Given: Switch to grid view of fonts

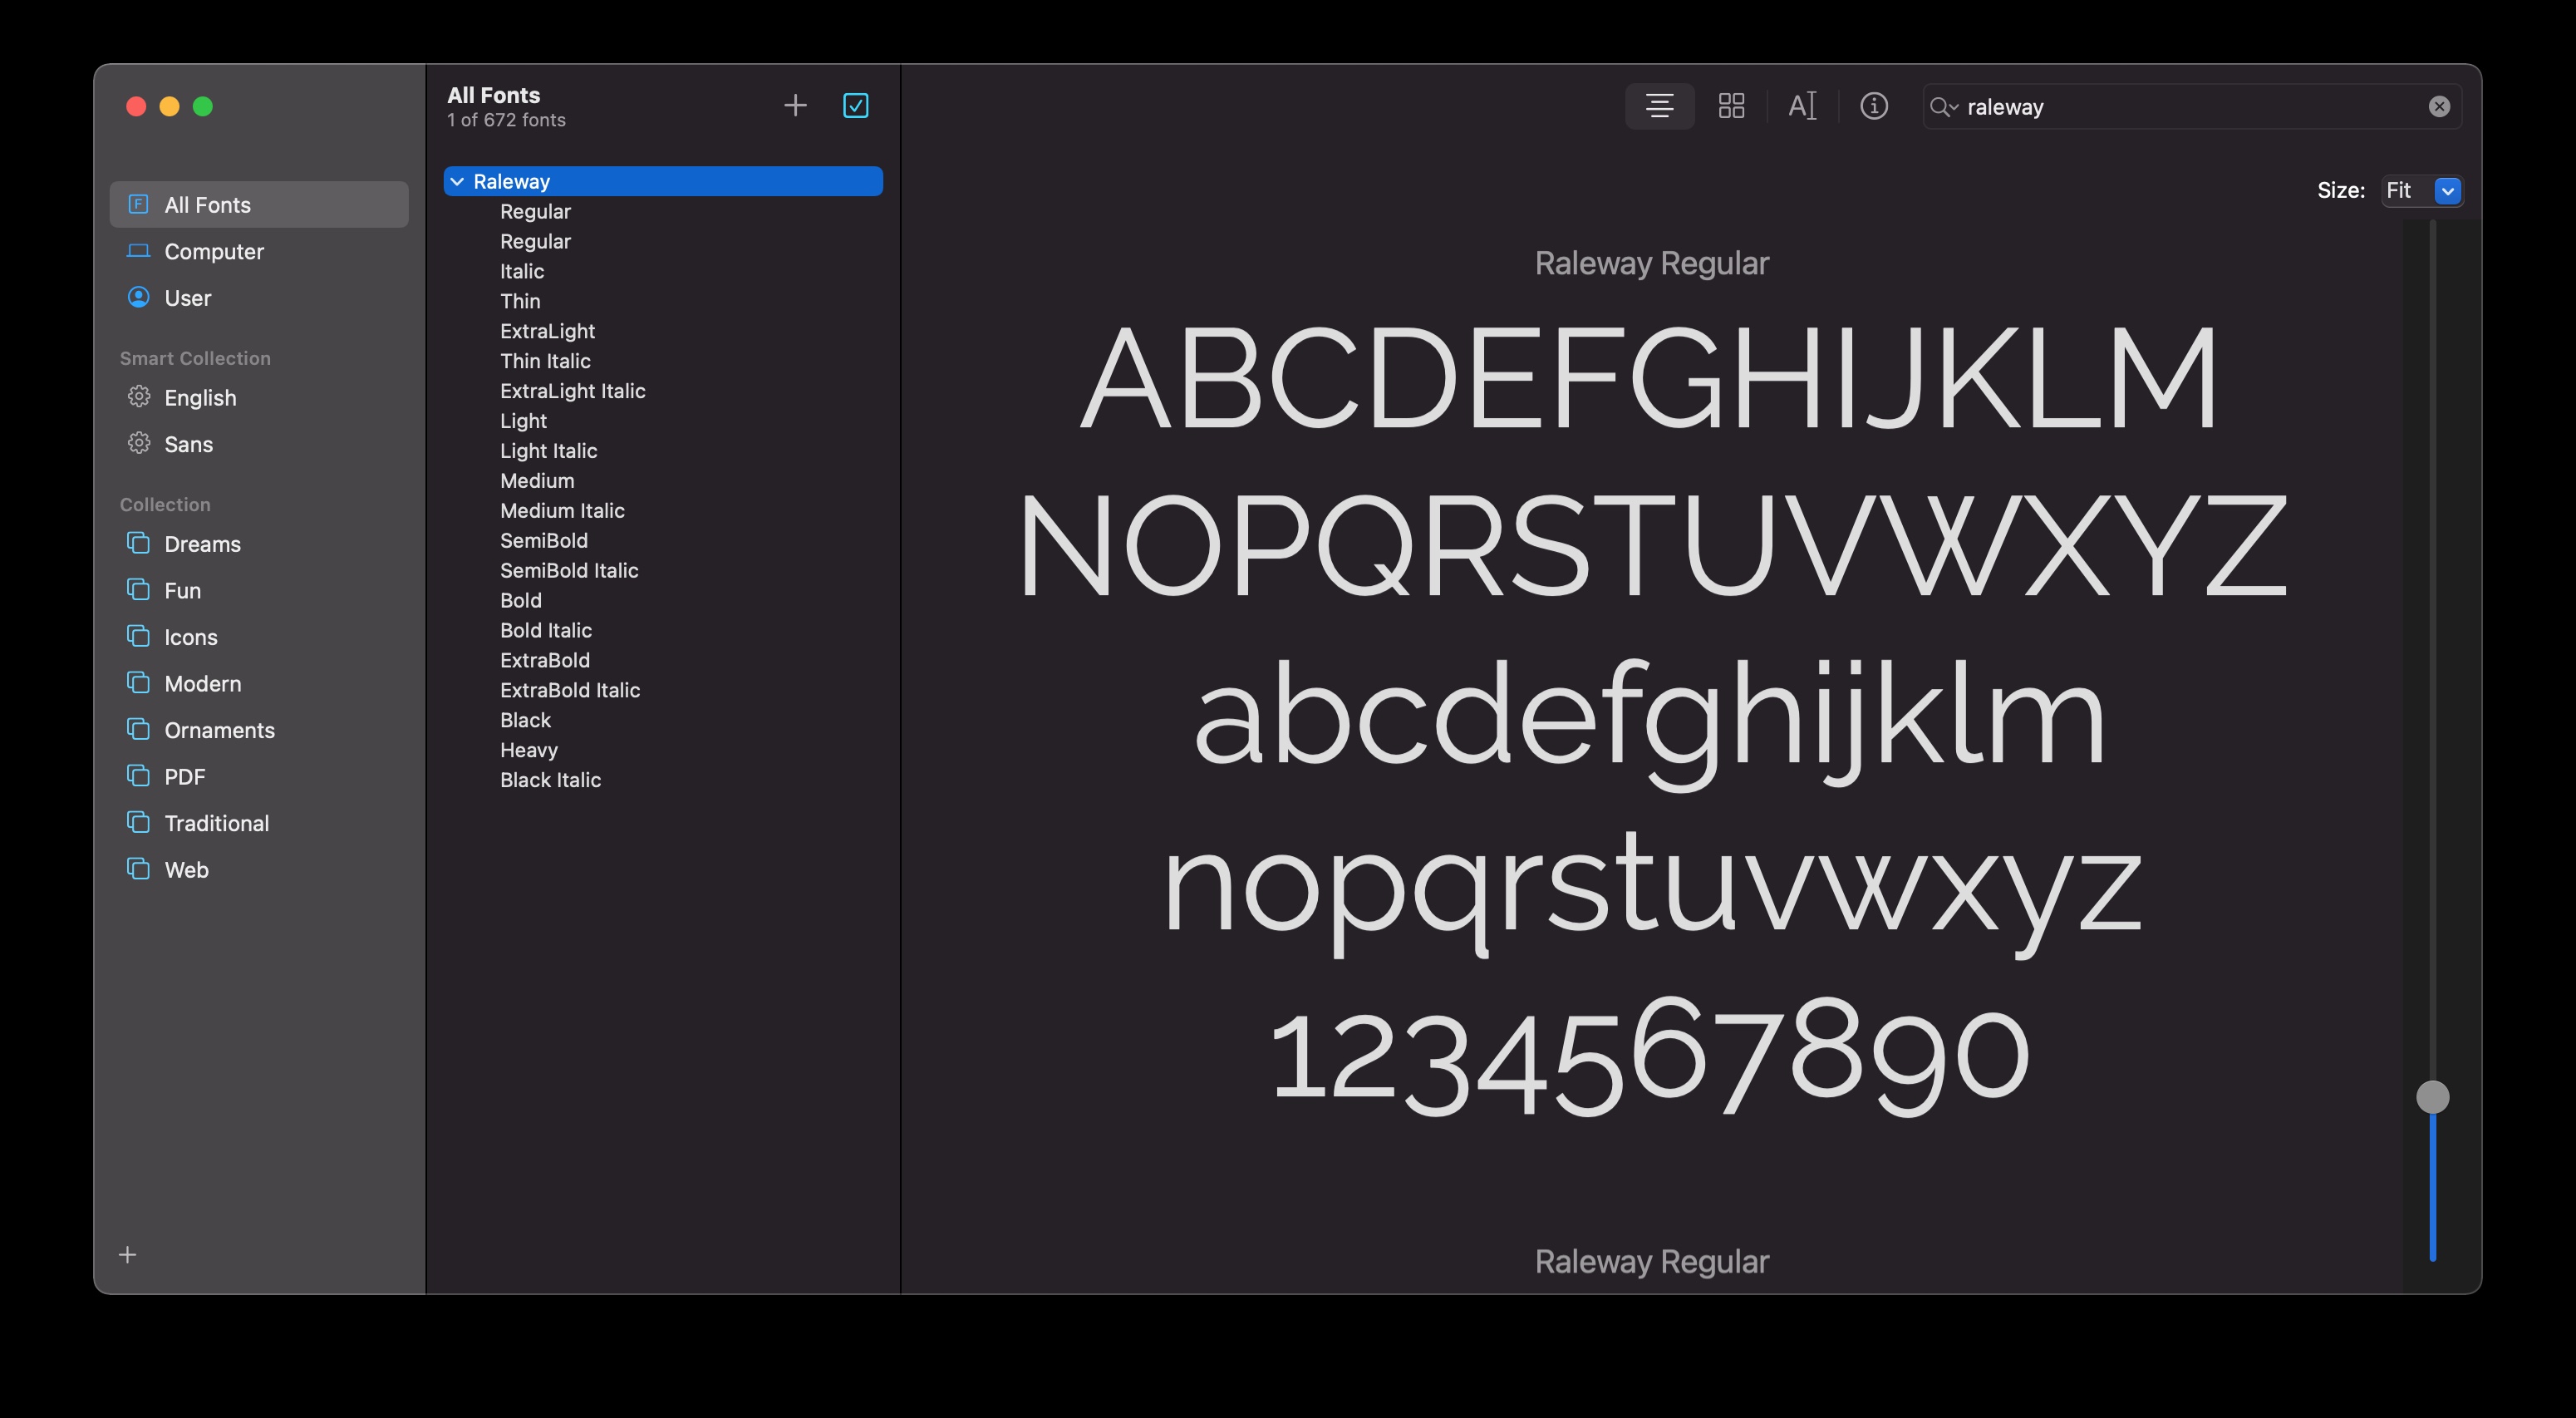Looking at the screenshot, I should 1731,105.
